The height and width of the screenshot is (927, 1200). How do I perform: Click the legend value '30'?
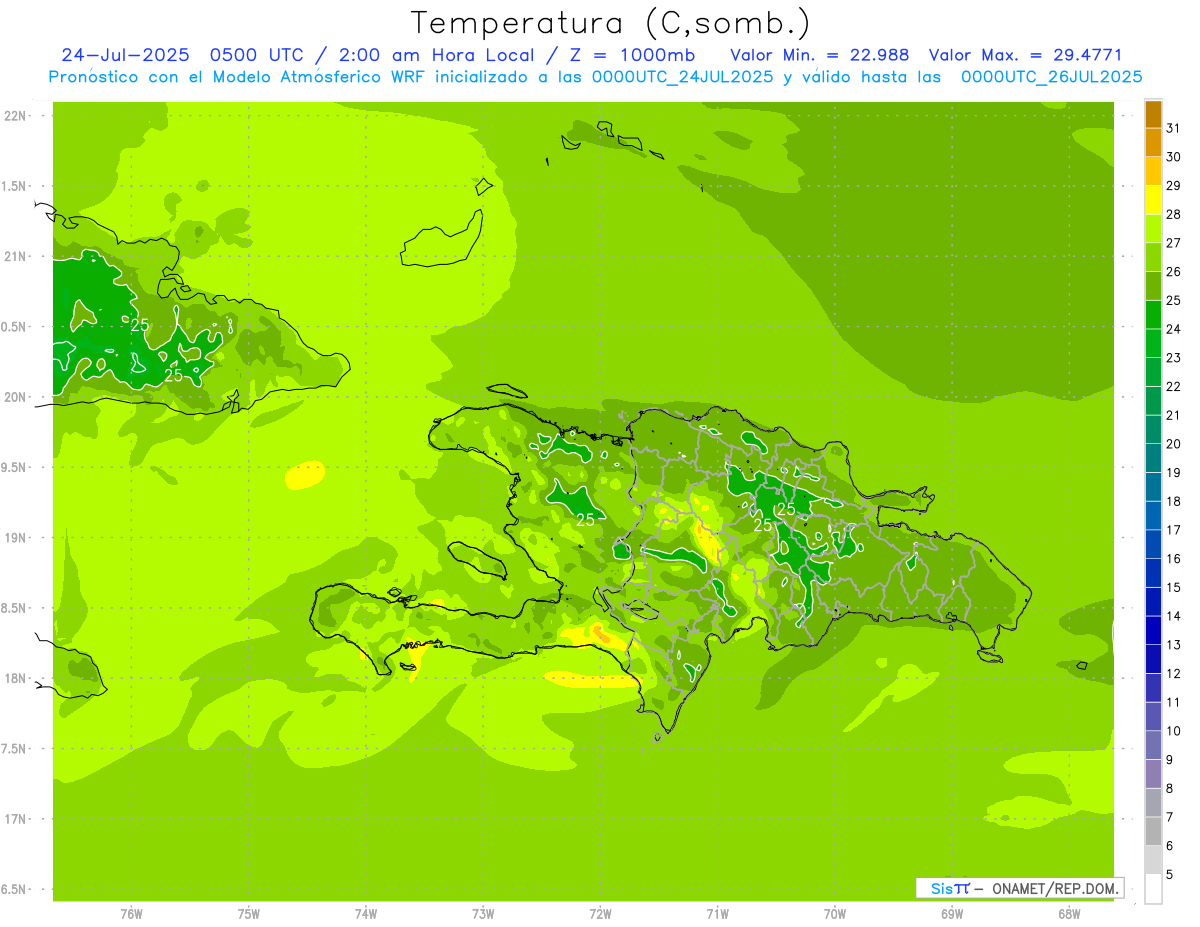click(x=1174, y=157)
